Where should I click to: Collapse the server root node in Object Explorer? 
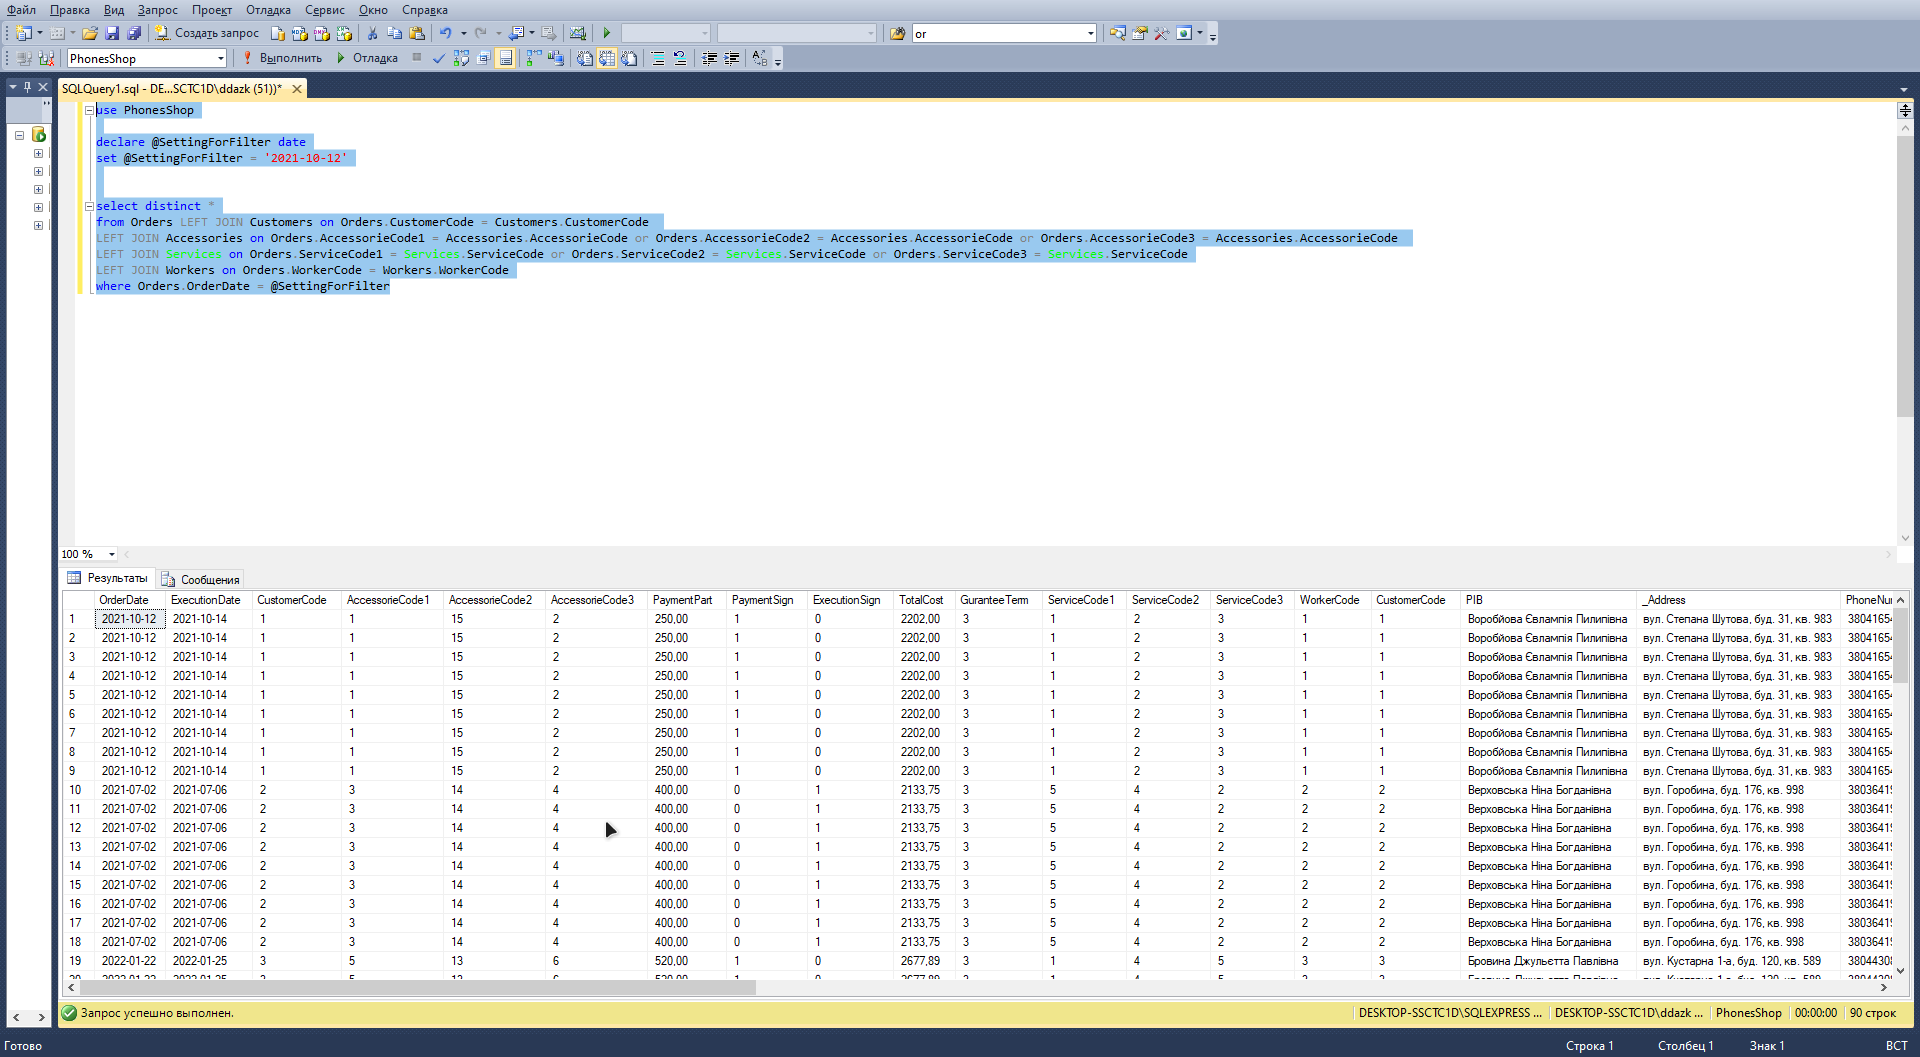[19, 135]
